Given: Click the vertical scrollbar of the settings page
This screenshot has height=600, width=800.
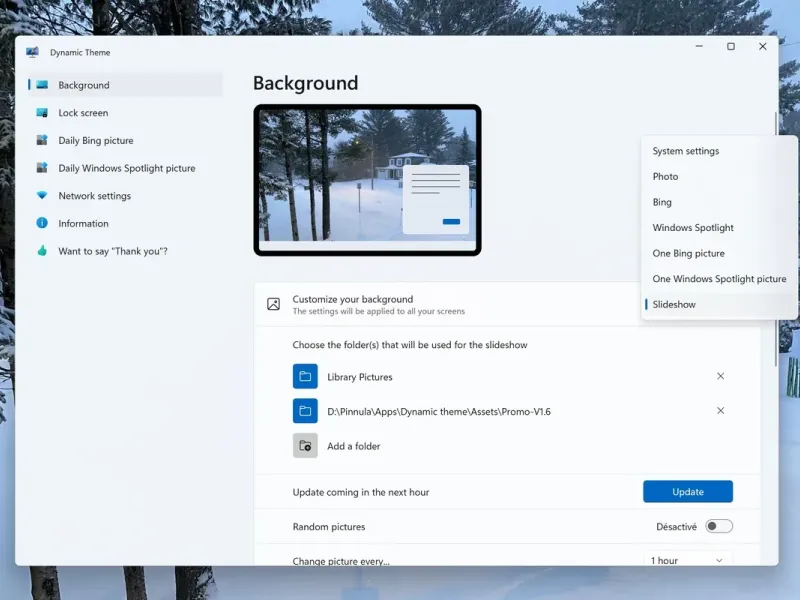Looking at the screenshot, I should coord(776,239).
